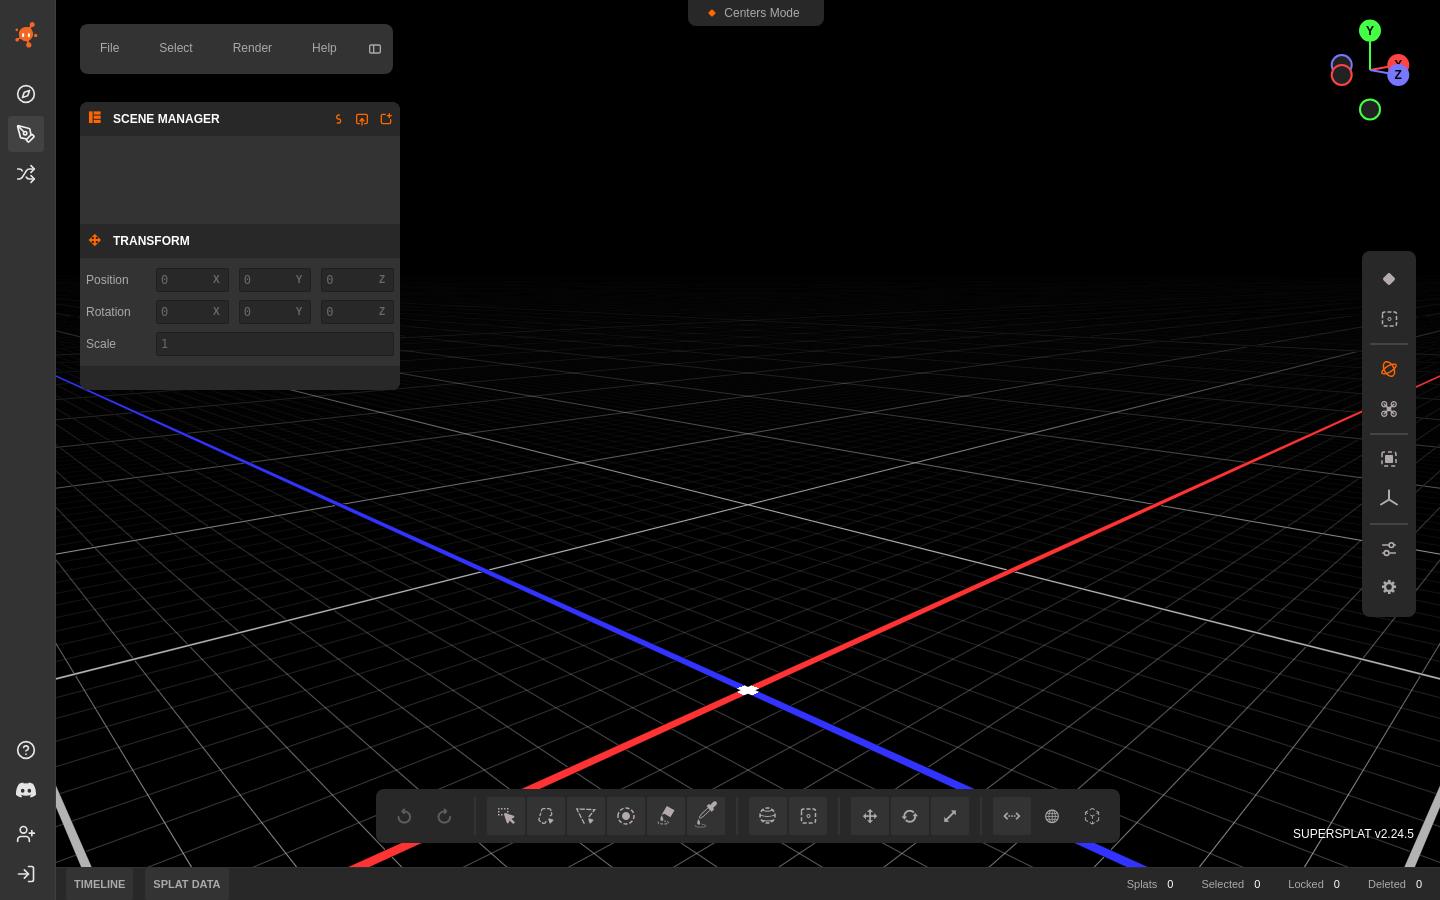Click the green Y axis gizmo
The width and height of the screenshot is (1440, 900).
[x=1370, y=31]
